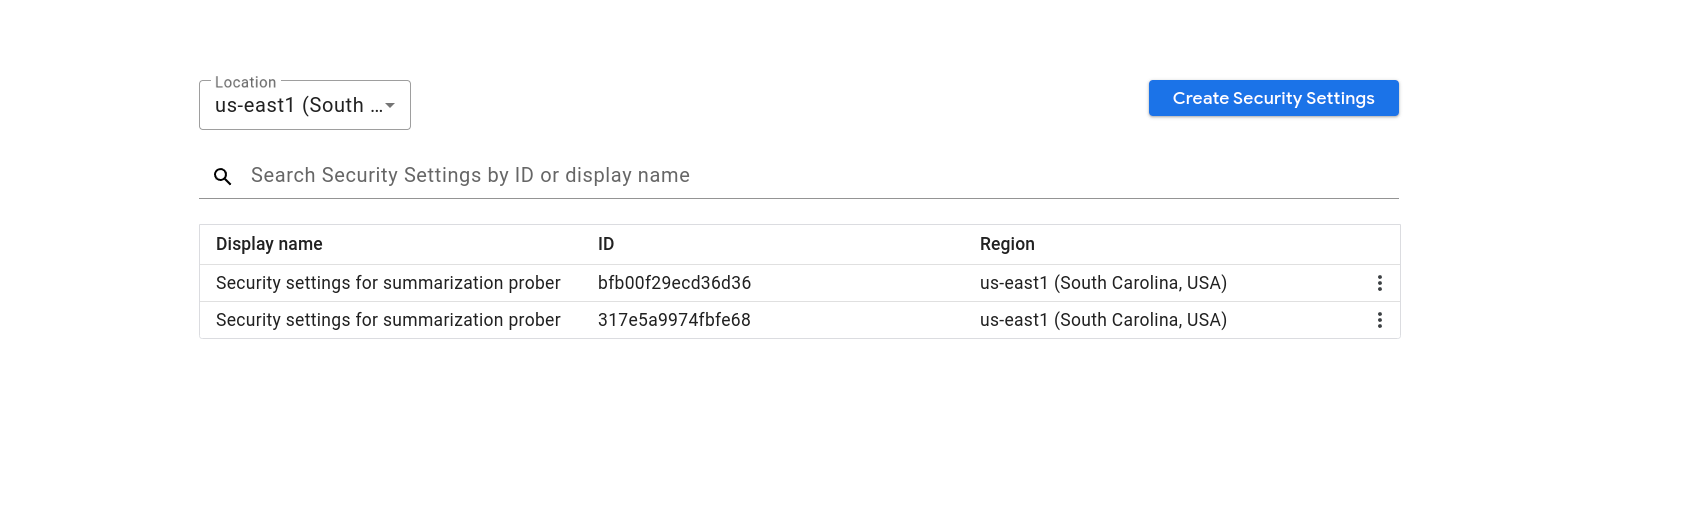This screenshot has height=513, width=1686.
Task: Click the magnifying glass search icon
Action: (223, 177)
